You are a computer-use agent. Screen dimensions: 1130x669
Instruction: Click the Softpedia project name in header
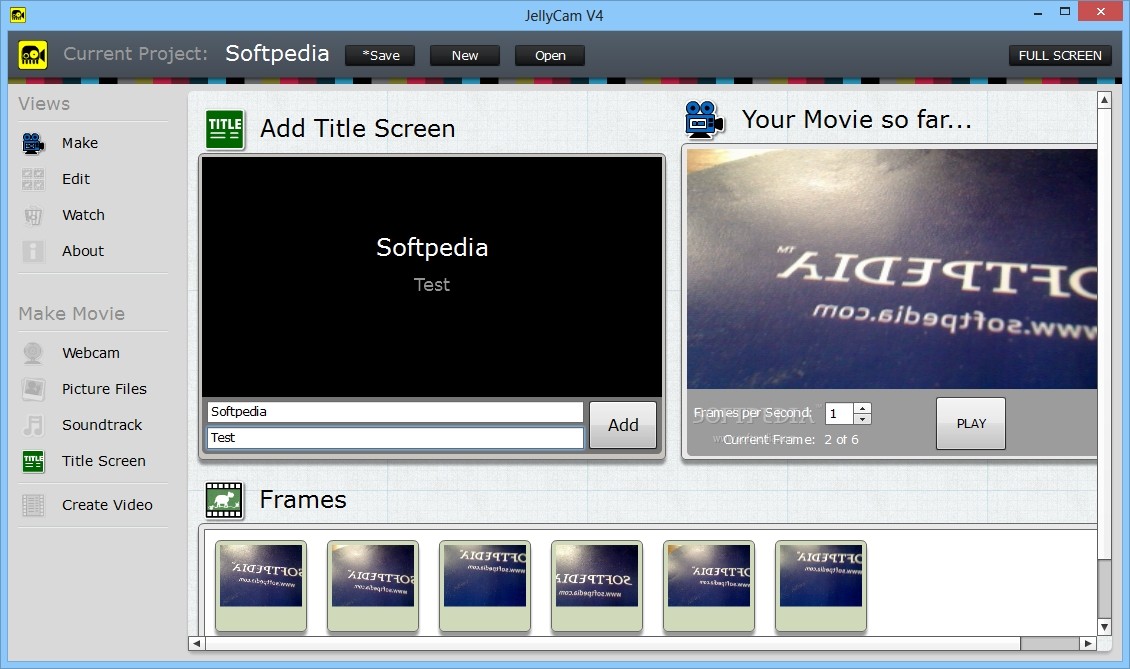(277, 54)
